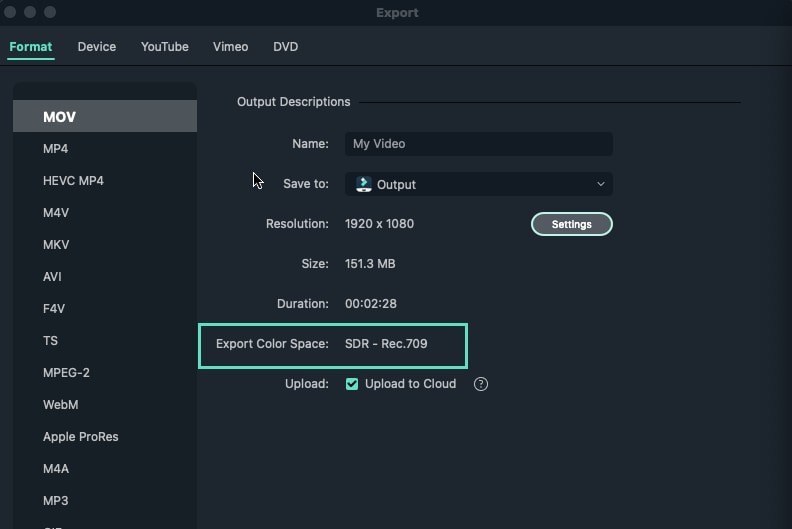The image size is (792, 529).
Task: Select TS format
Action: [105, 341]
